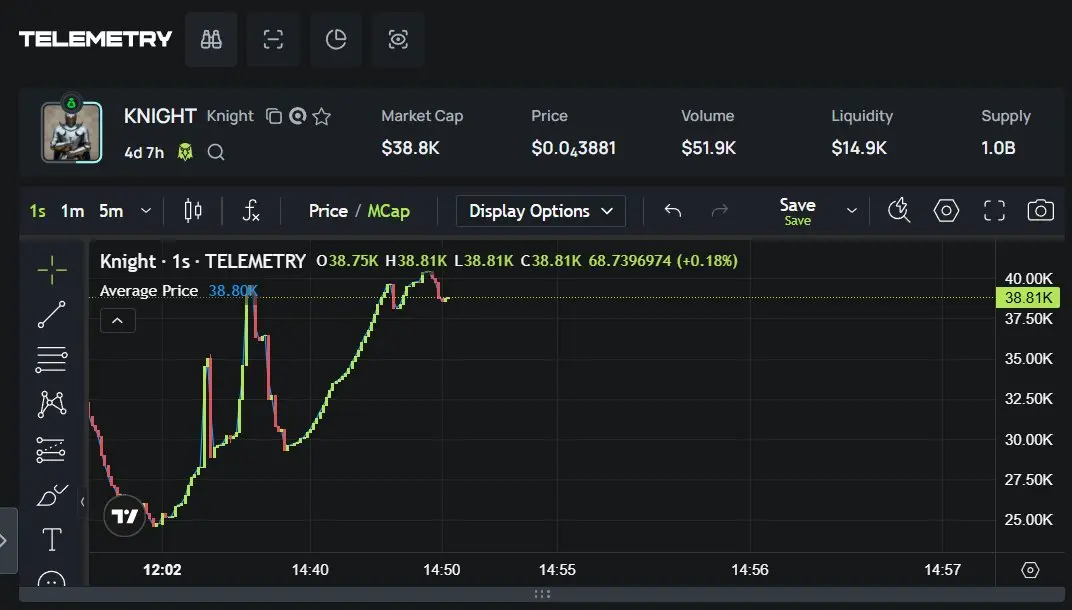Click the Average Price indicator label
Image resolution: width=1072 pixels, height=610 pixels.
(149, 291)
